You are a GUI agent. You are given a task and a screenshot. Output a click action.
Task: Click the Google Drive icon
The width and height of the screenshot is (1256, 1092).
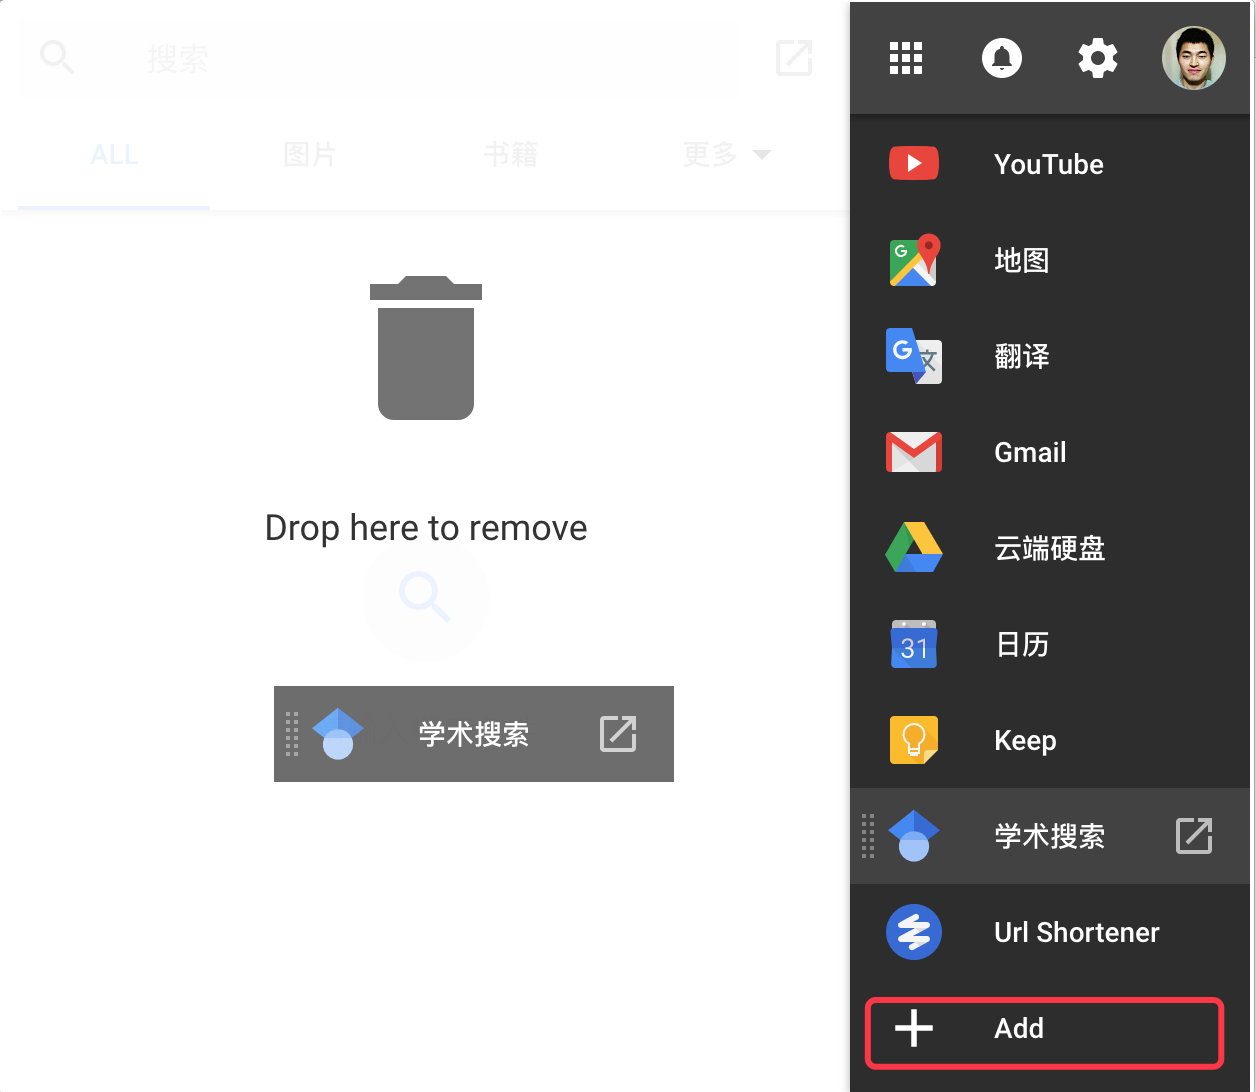(x=914, y=548)
